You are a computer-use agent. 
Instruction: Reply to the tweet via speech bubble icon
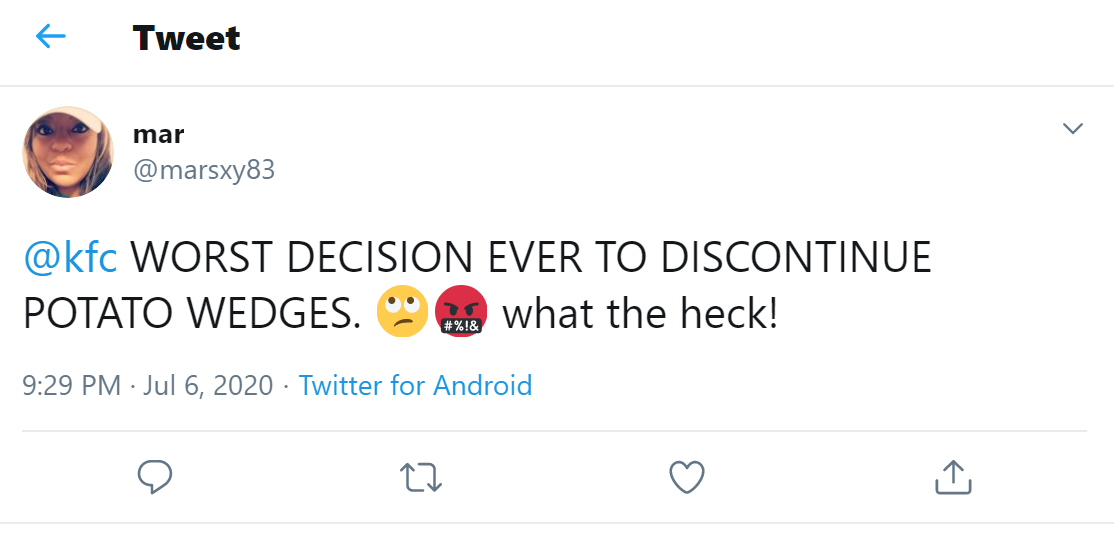point(154,477)
